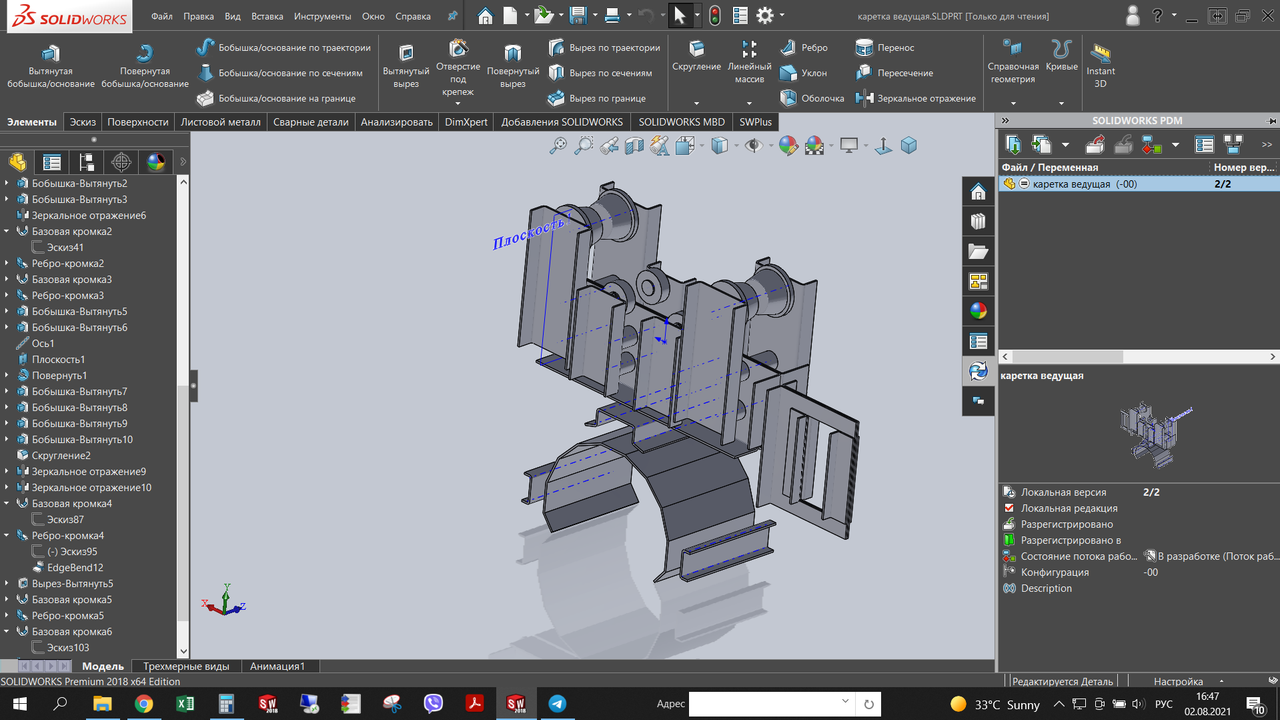Open Apply Scene icon
This screenshot has width=1280, height=720.
[814, 146]
